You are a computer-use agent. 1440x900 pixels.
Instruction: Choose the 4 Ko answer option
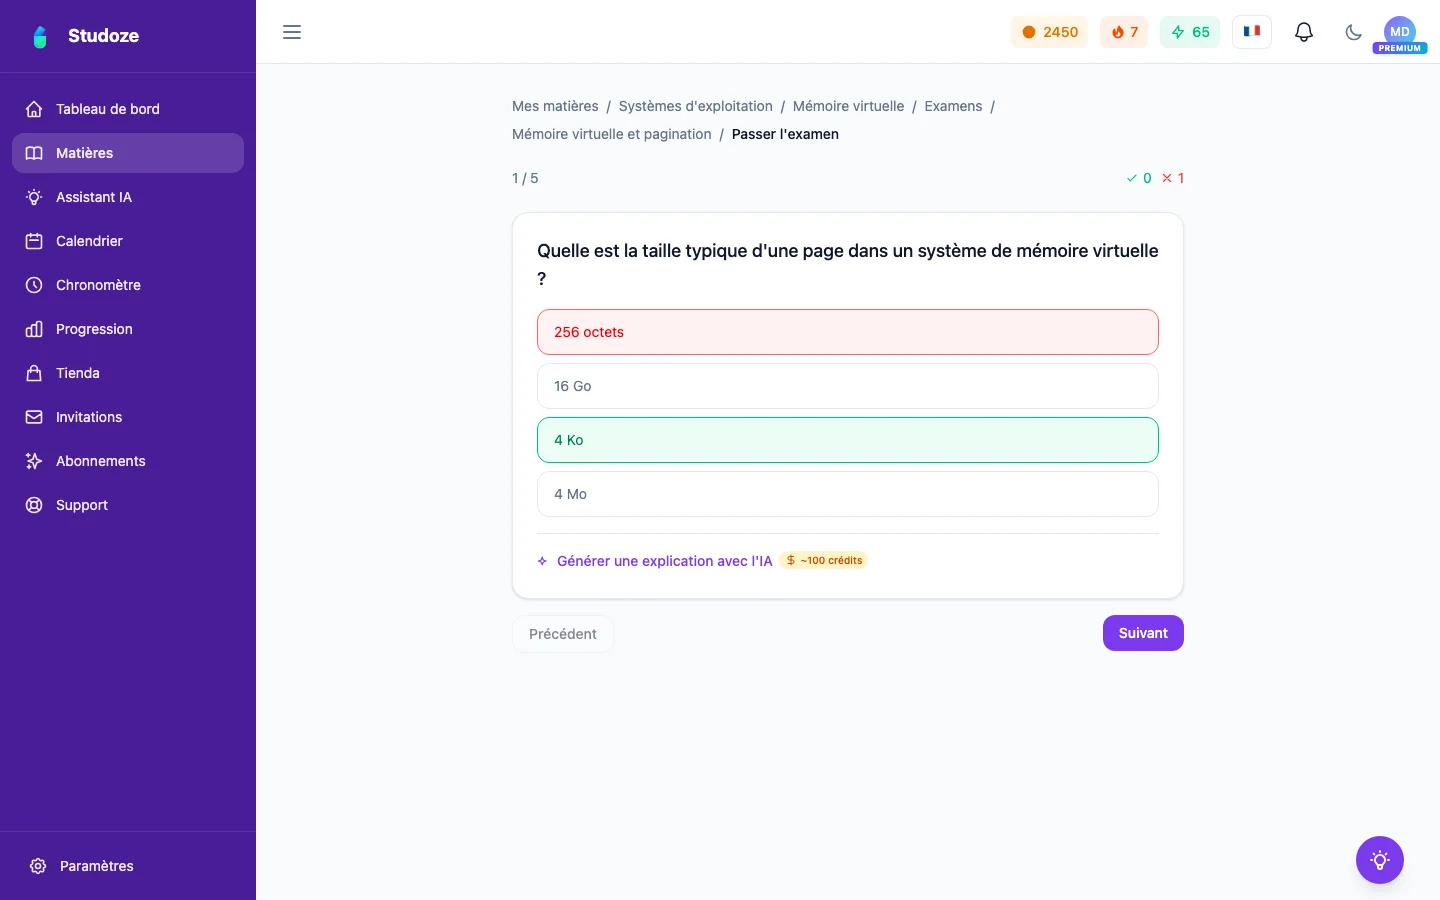[848, 440]
